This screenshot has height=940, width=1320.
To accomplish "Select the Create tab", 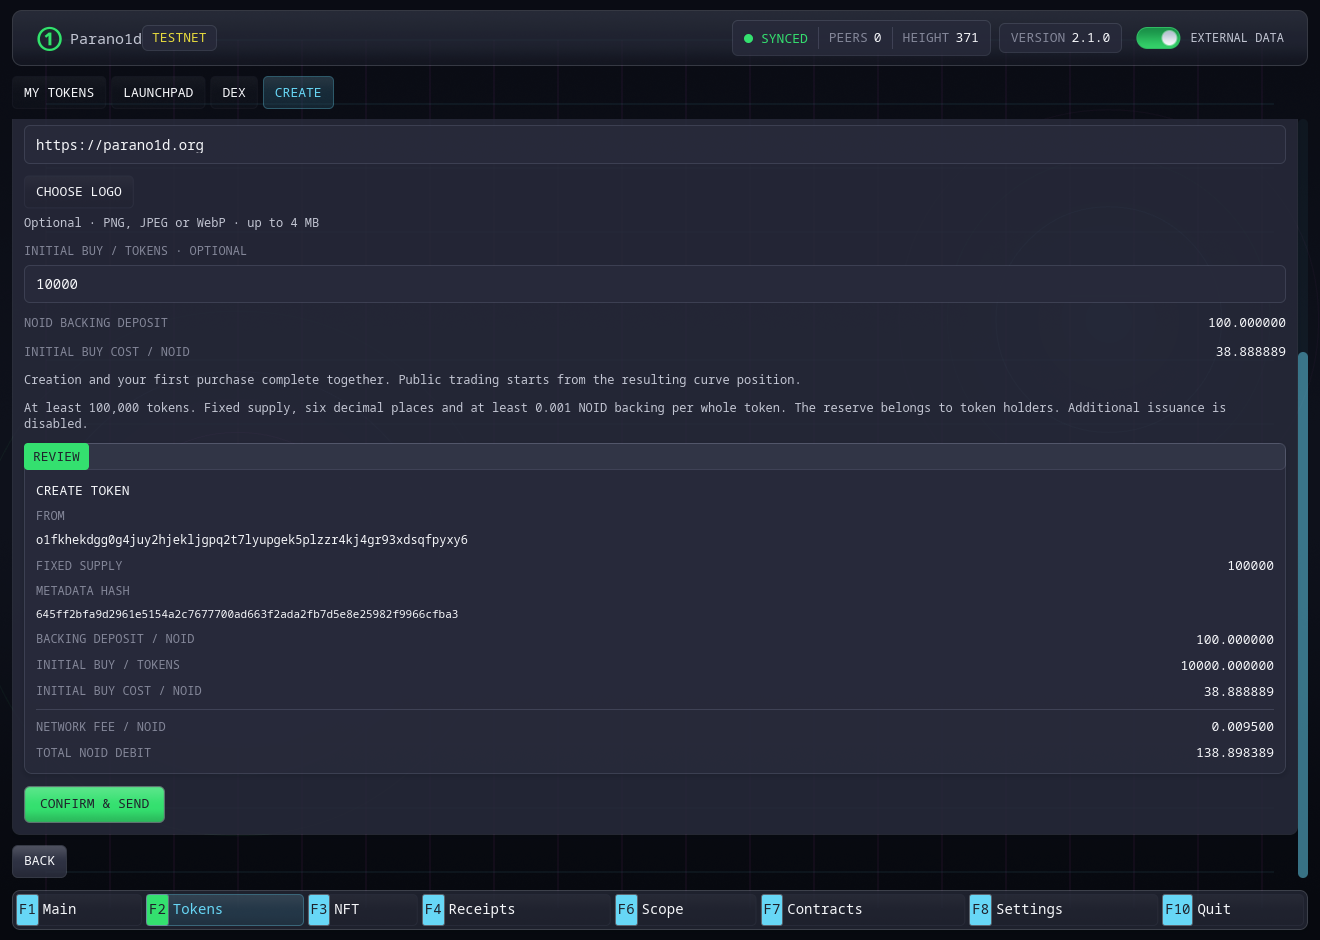I will 298,93.
